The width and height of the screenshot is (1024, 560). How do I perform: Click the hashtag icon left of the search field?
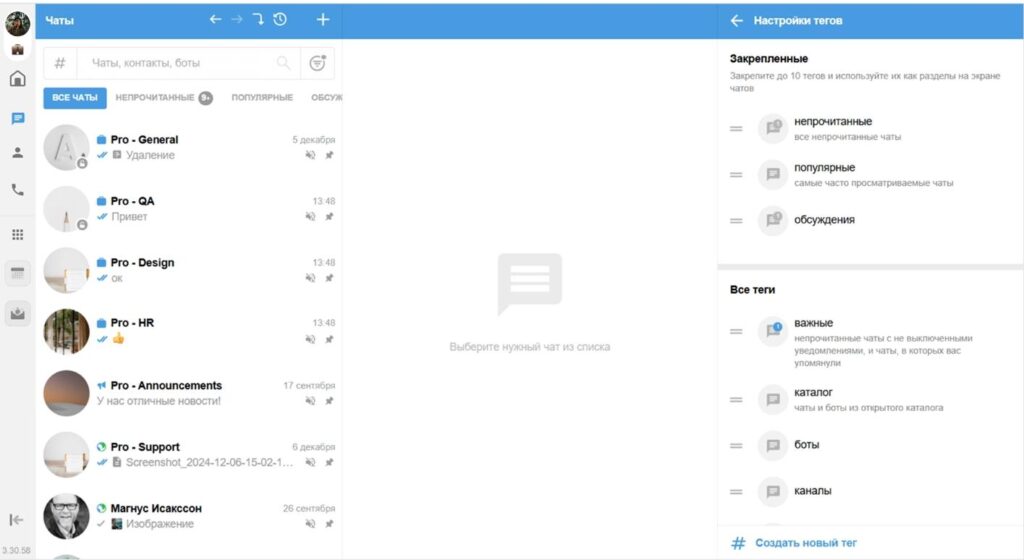[x=60, y=63]
